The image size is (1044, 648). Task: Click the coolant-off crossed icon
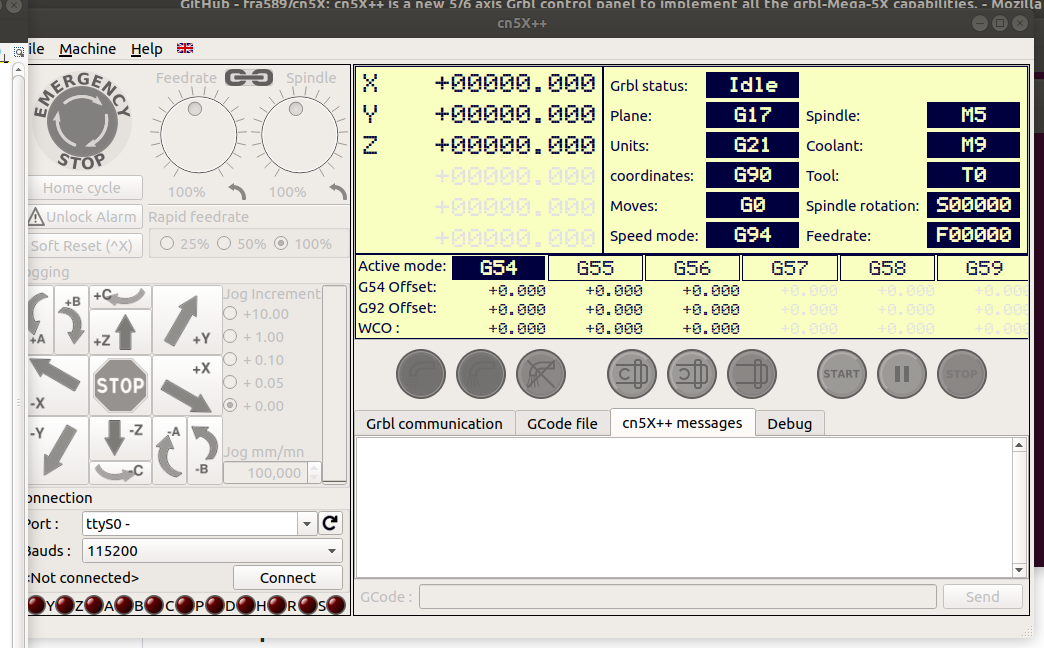point(541,374)
